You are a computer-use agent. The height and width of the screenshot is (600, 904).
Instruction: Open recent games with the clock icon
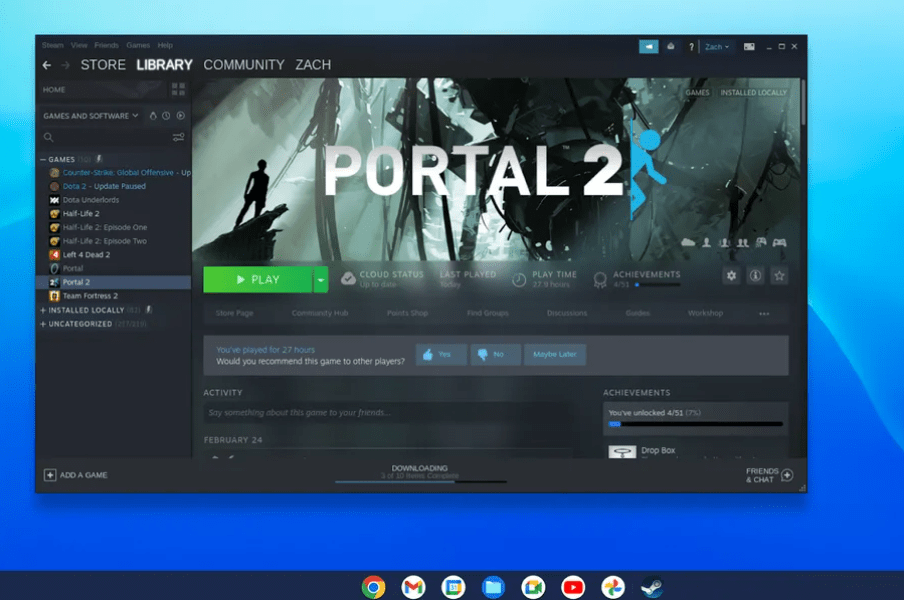click(x=165, y=115)
